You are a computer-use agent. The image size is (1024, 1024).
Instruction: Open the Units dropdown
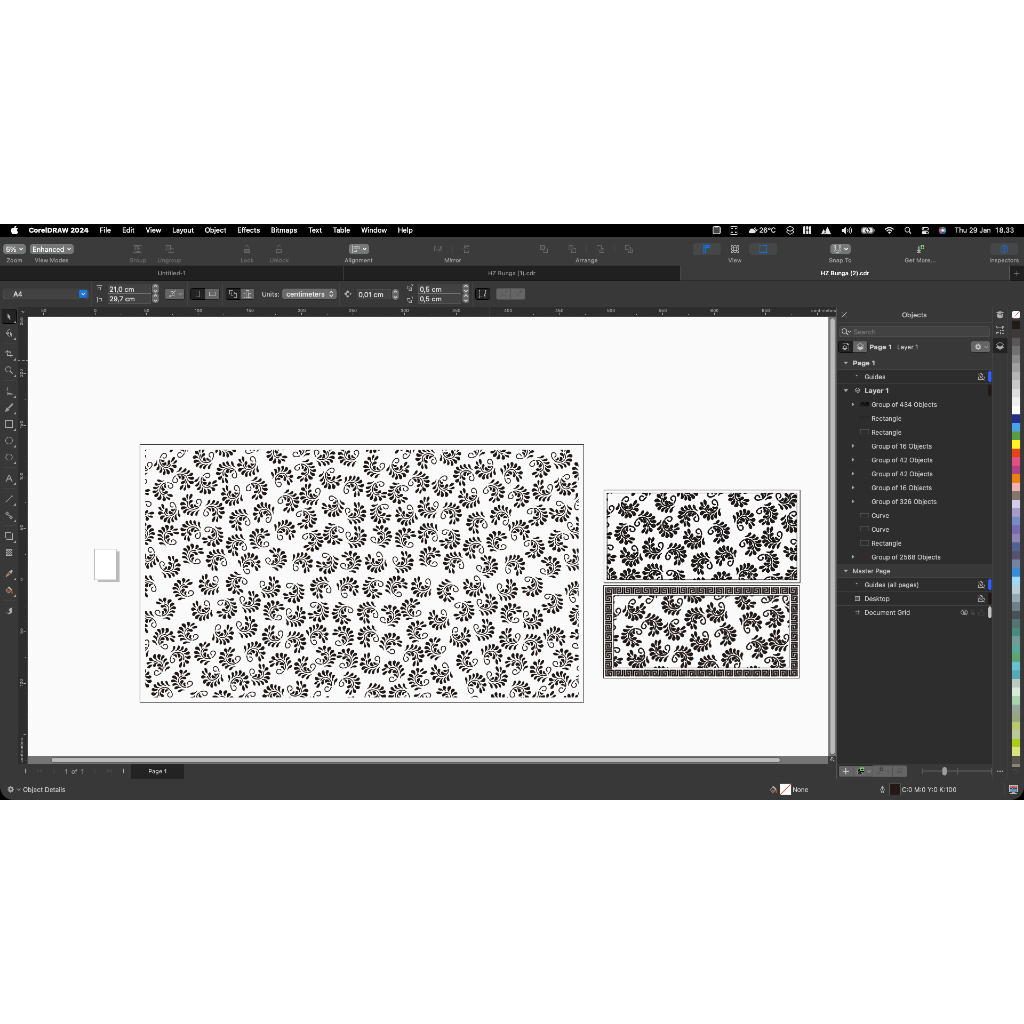(x=309, y=294)
